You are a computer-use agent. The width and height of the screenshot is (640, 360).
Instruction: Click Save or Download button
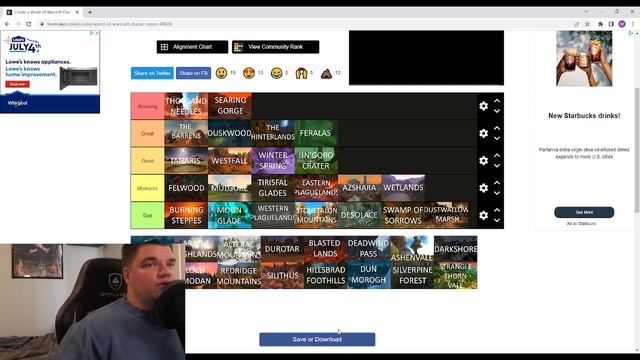pos(317,339)
